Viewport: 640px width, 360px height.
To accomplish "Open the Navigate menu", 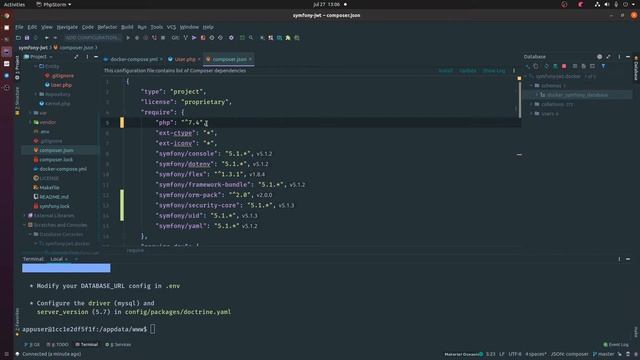I will point(67,27).
